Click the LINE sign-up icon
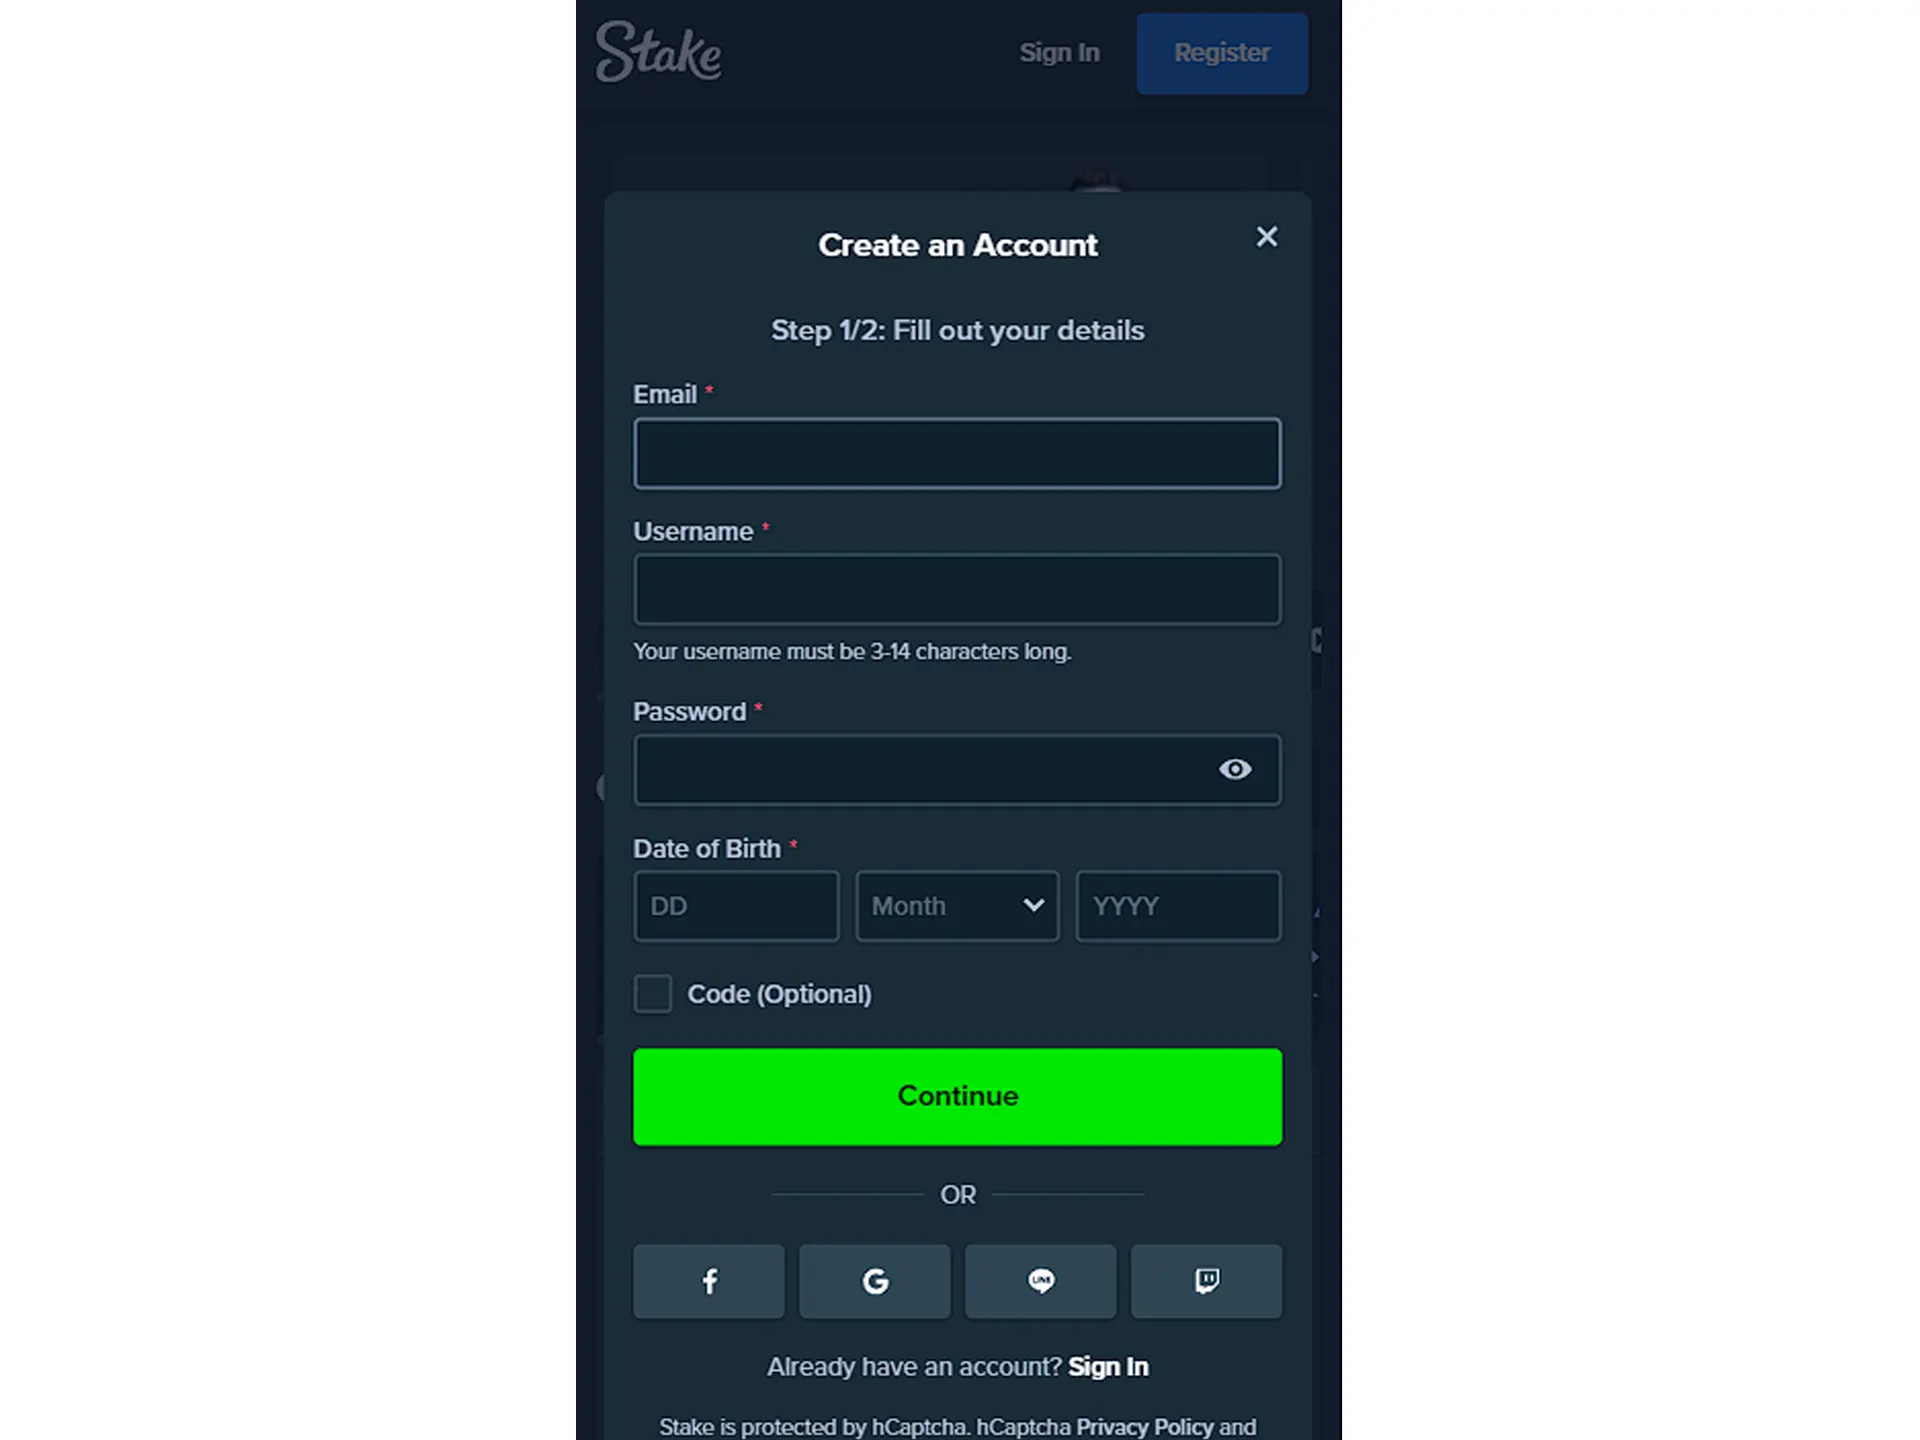The width and height of the screenshot is (1920, 1440). pos(1040,1281)
